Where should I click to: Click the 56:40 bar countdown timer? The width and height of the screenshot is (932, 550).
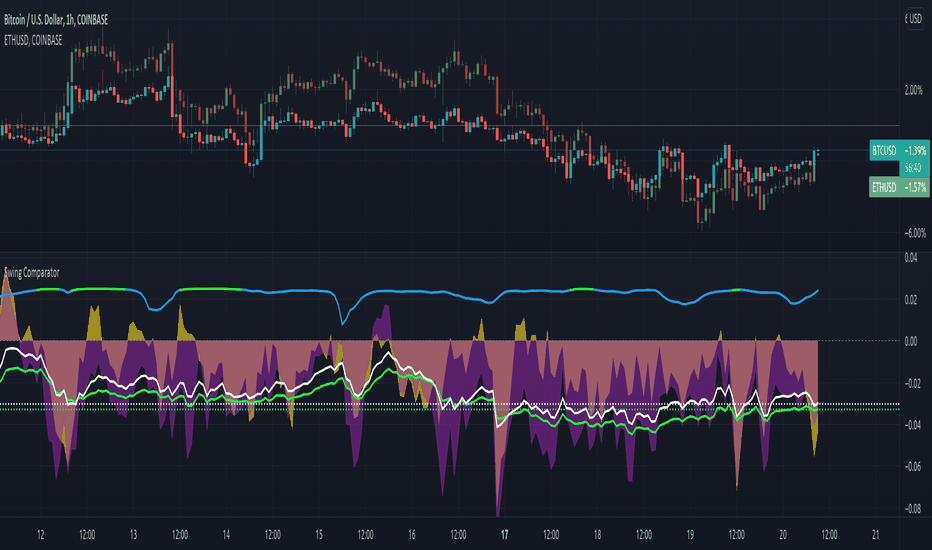[913, 168]
